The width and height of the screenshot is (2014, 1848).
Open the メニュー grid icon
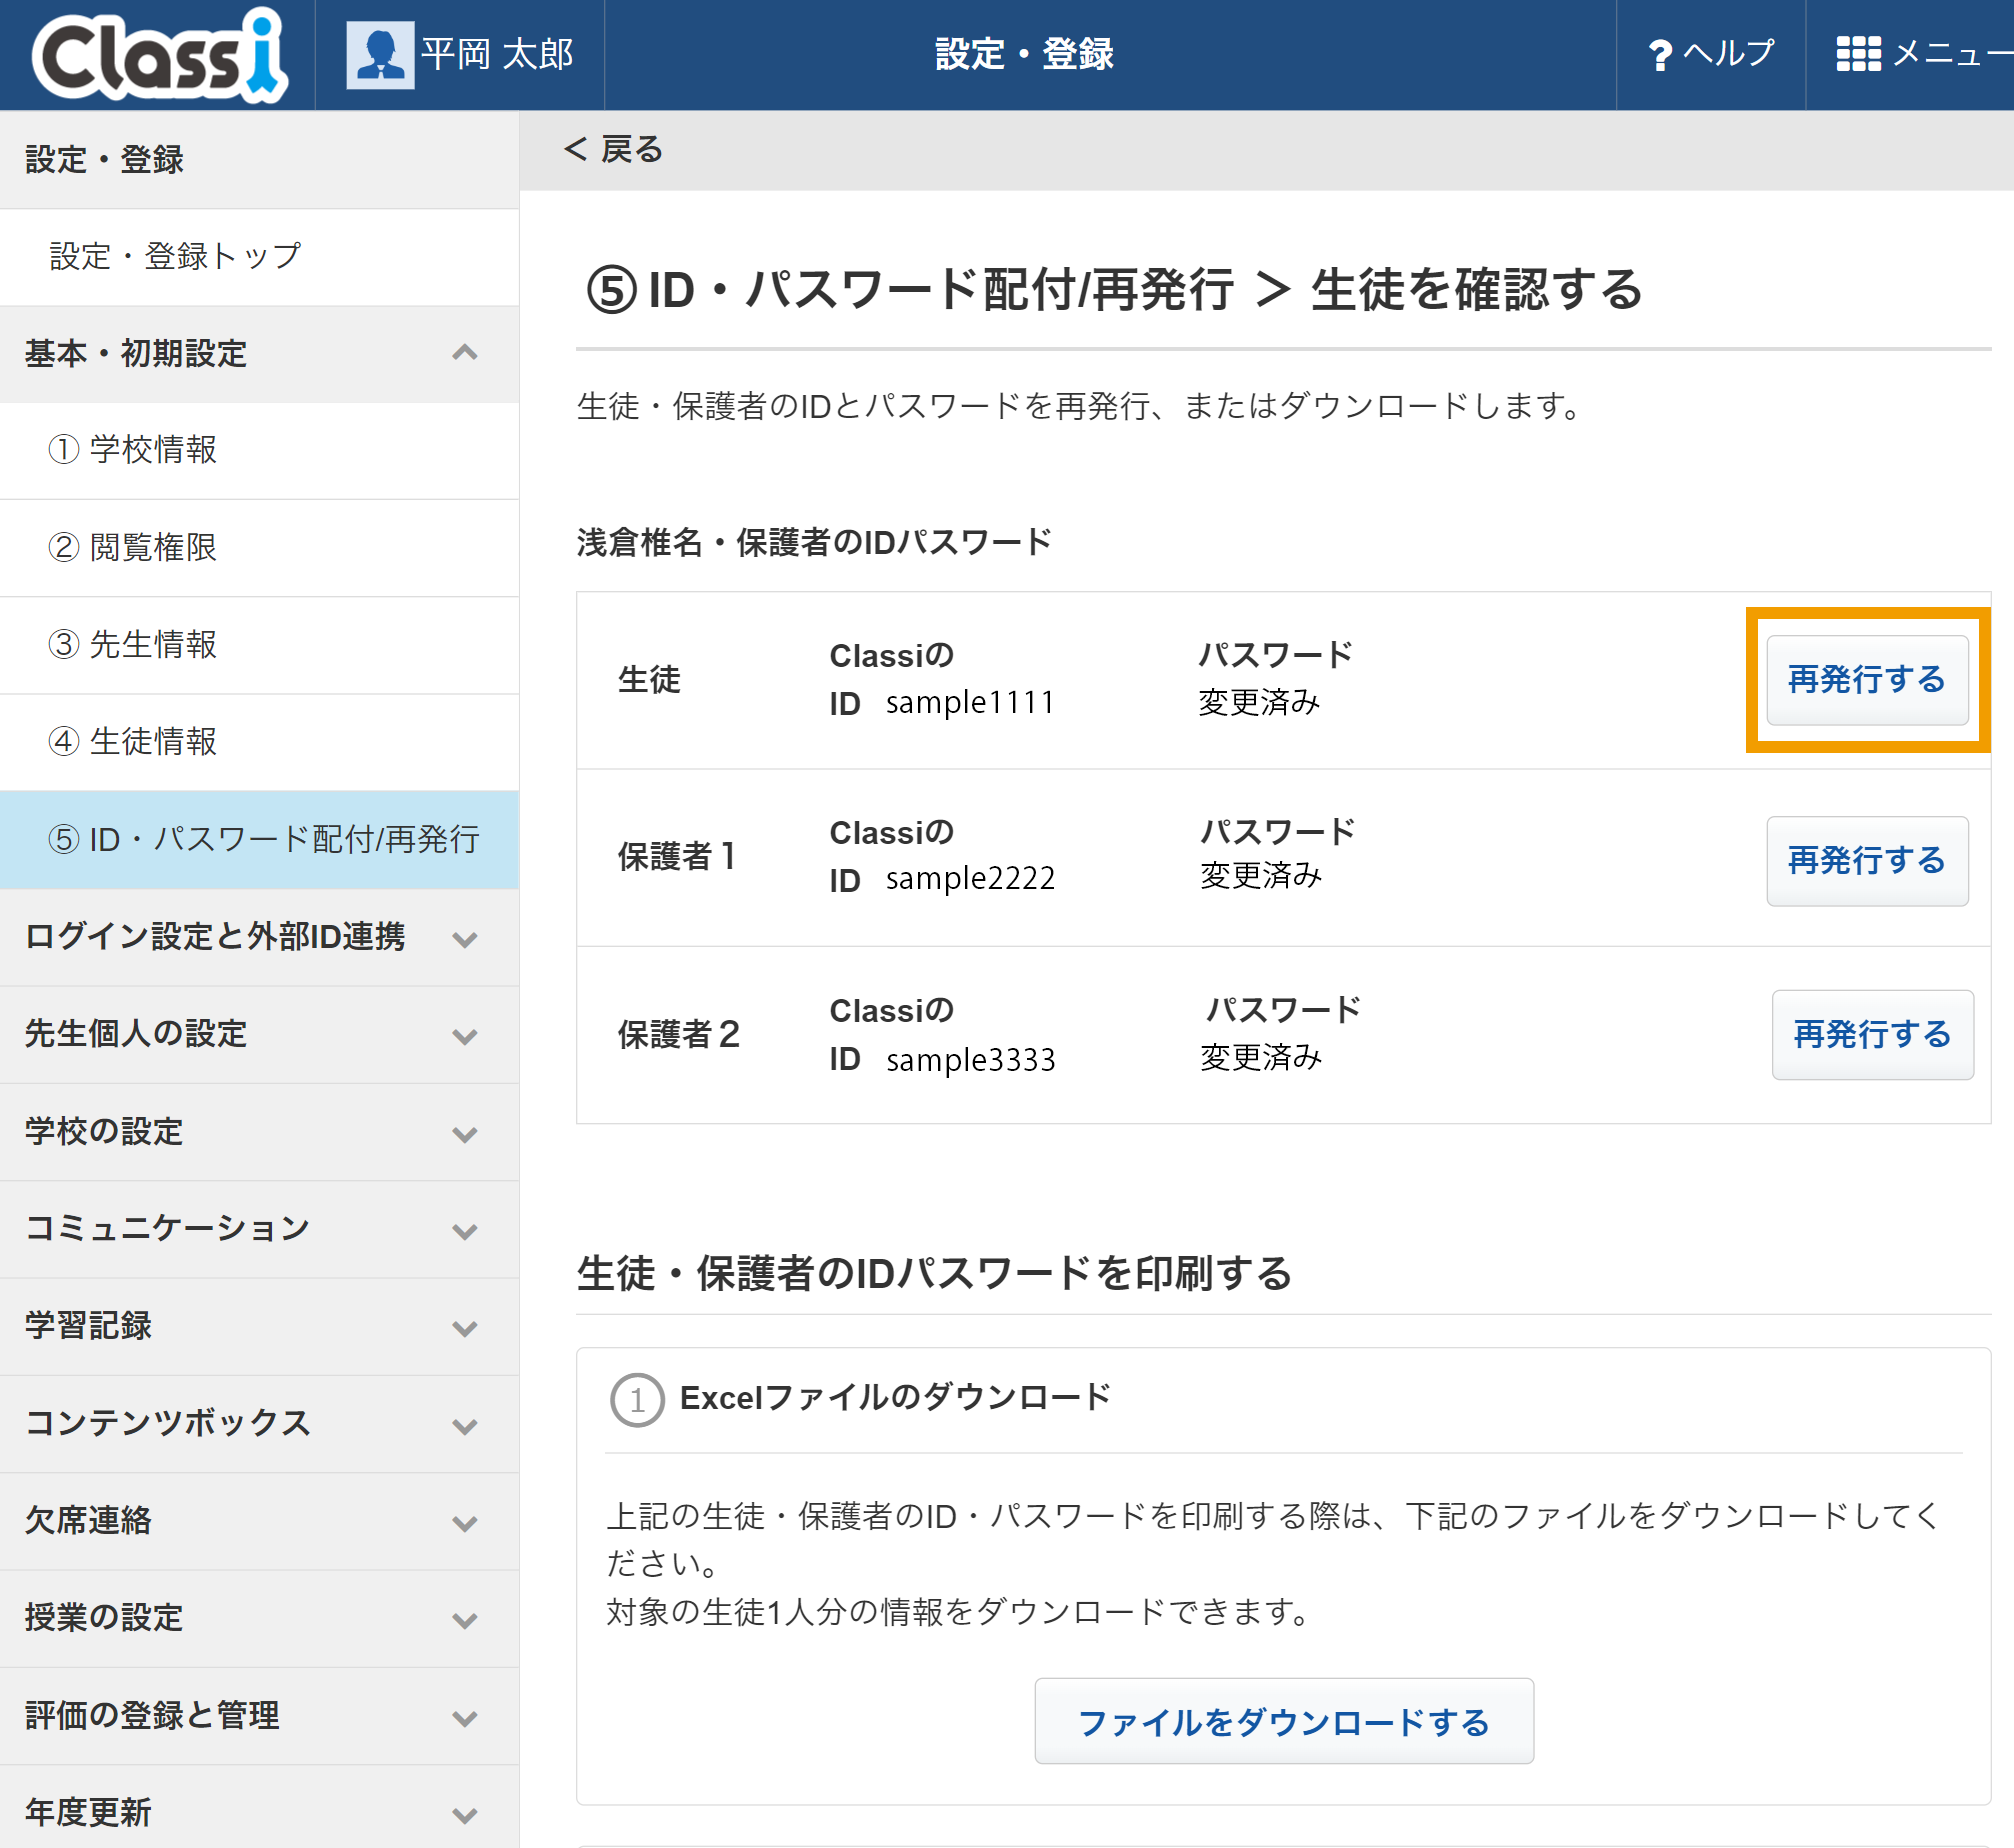1858,54
